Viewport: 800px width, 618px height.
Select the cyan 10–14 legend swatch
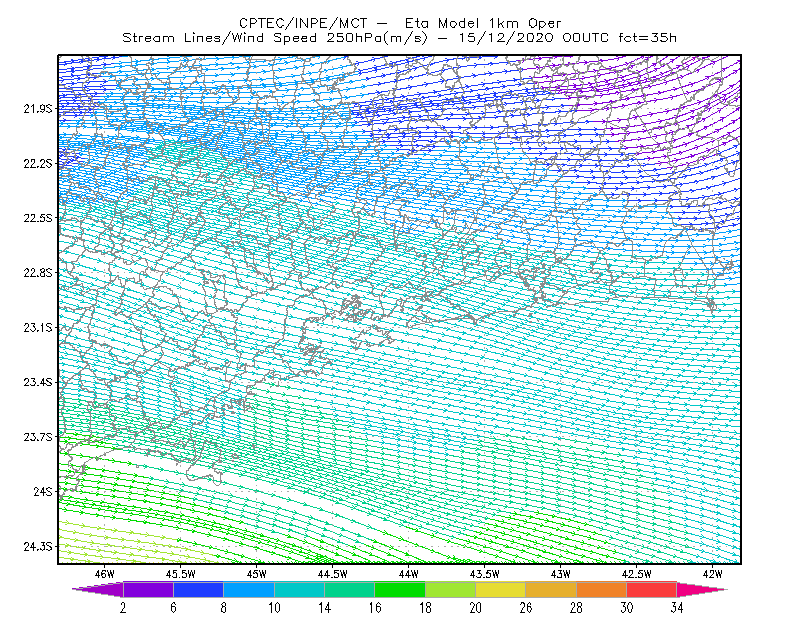click(299, 589)
